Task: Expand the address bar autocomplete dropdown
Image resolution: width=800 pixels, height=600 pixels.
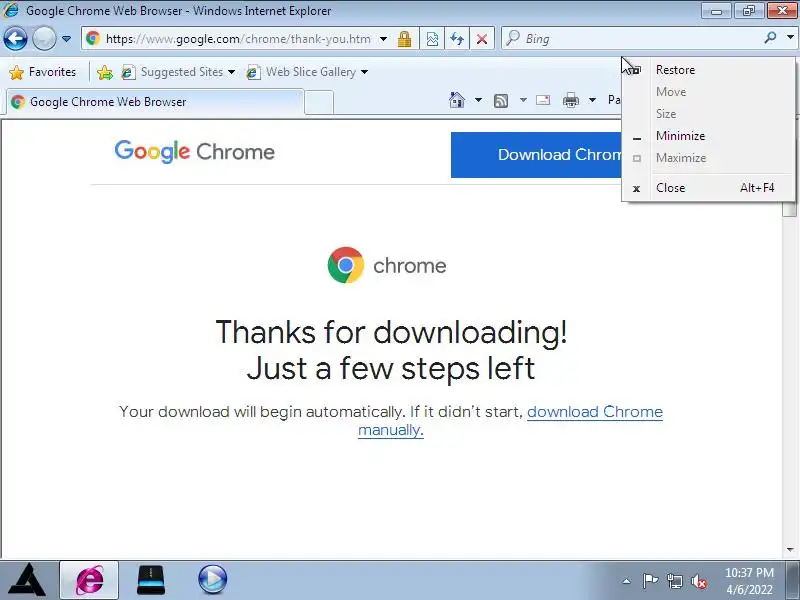Action: point(384,39)
